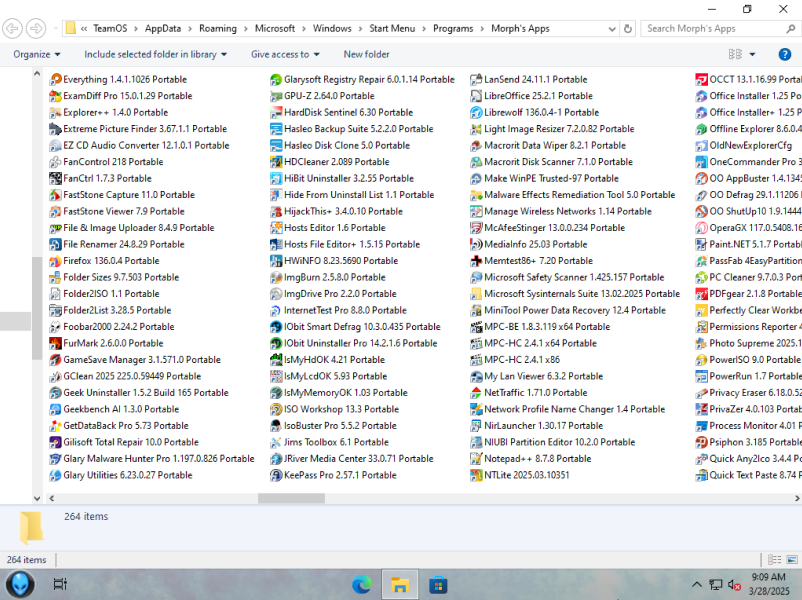The width and height of the screenshot is (802, 600).
Task: Select the MPC-BE 1.8.3.119 x64 icon
Action: pos(476,327)
